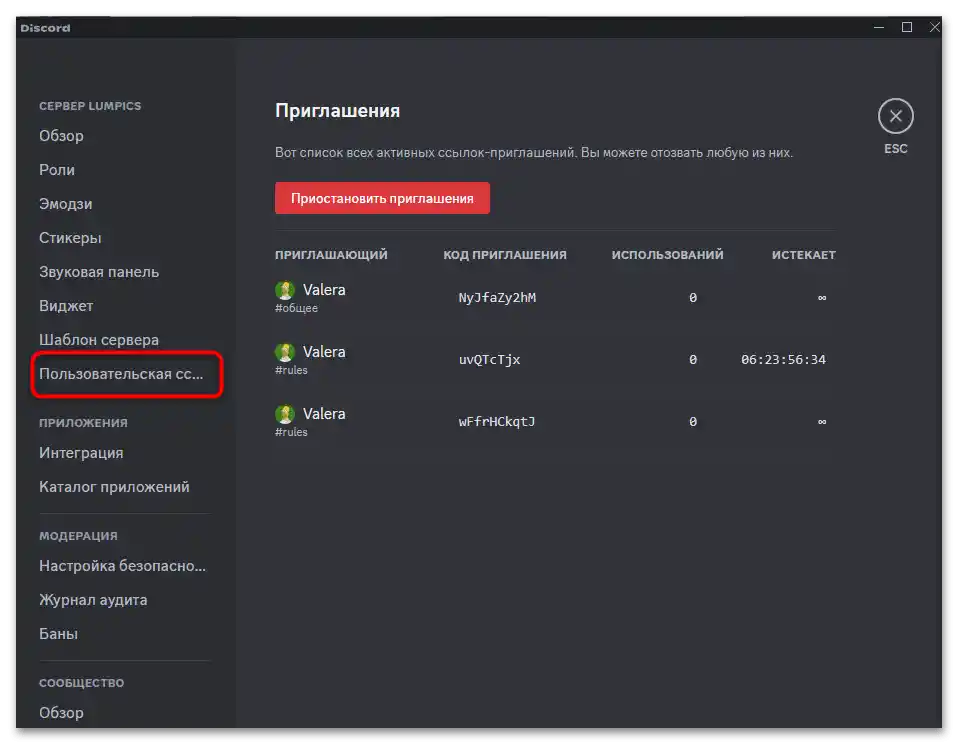Maximize the Discord window
Screen dimensions: 958x744
click(x=907, y=27)
